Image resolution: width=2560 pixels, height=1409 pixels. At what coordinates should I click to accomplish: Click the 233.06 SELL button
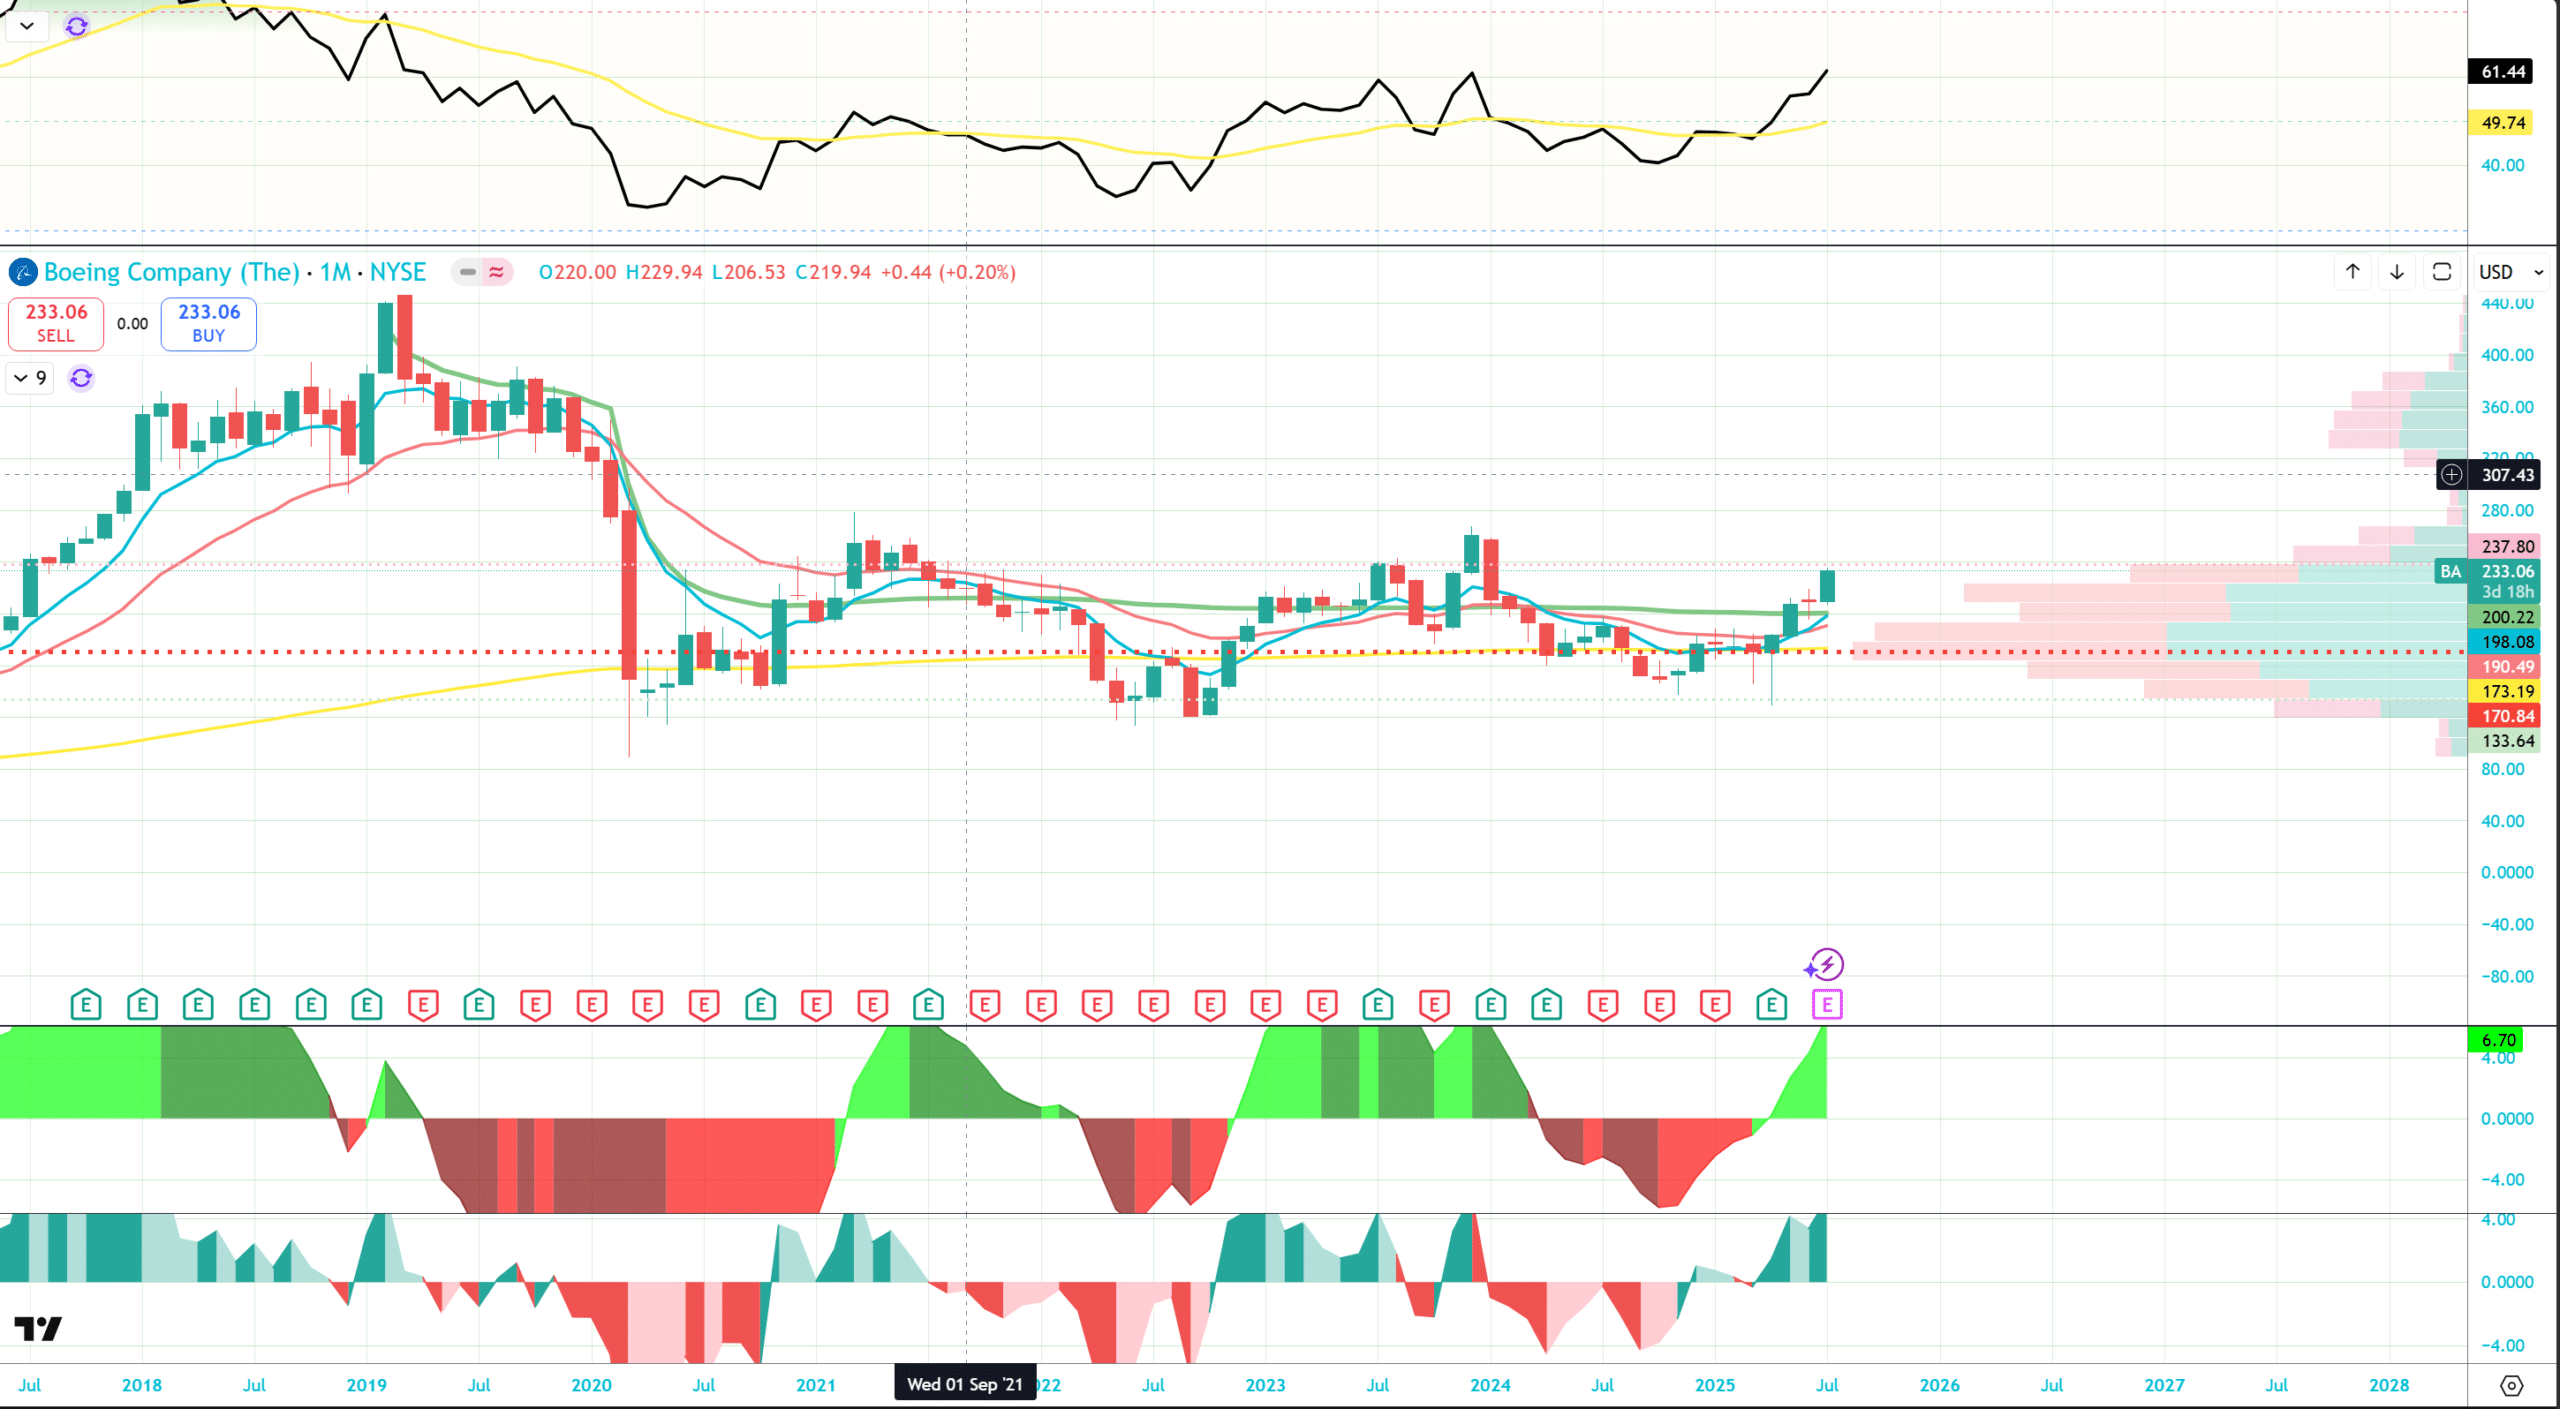(56, 324)
